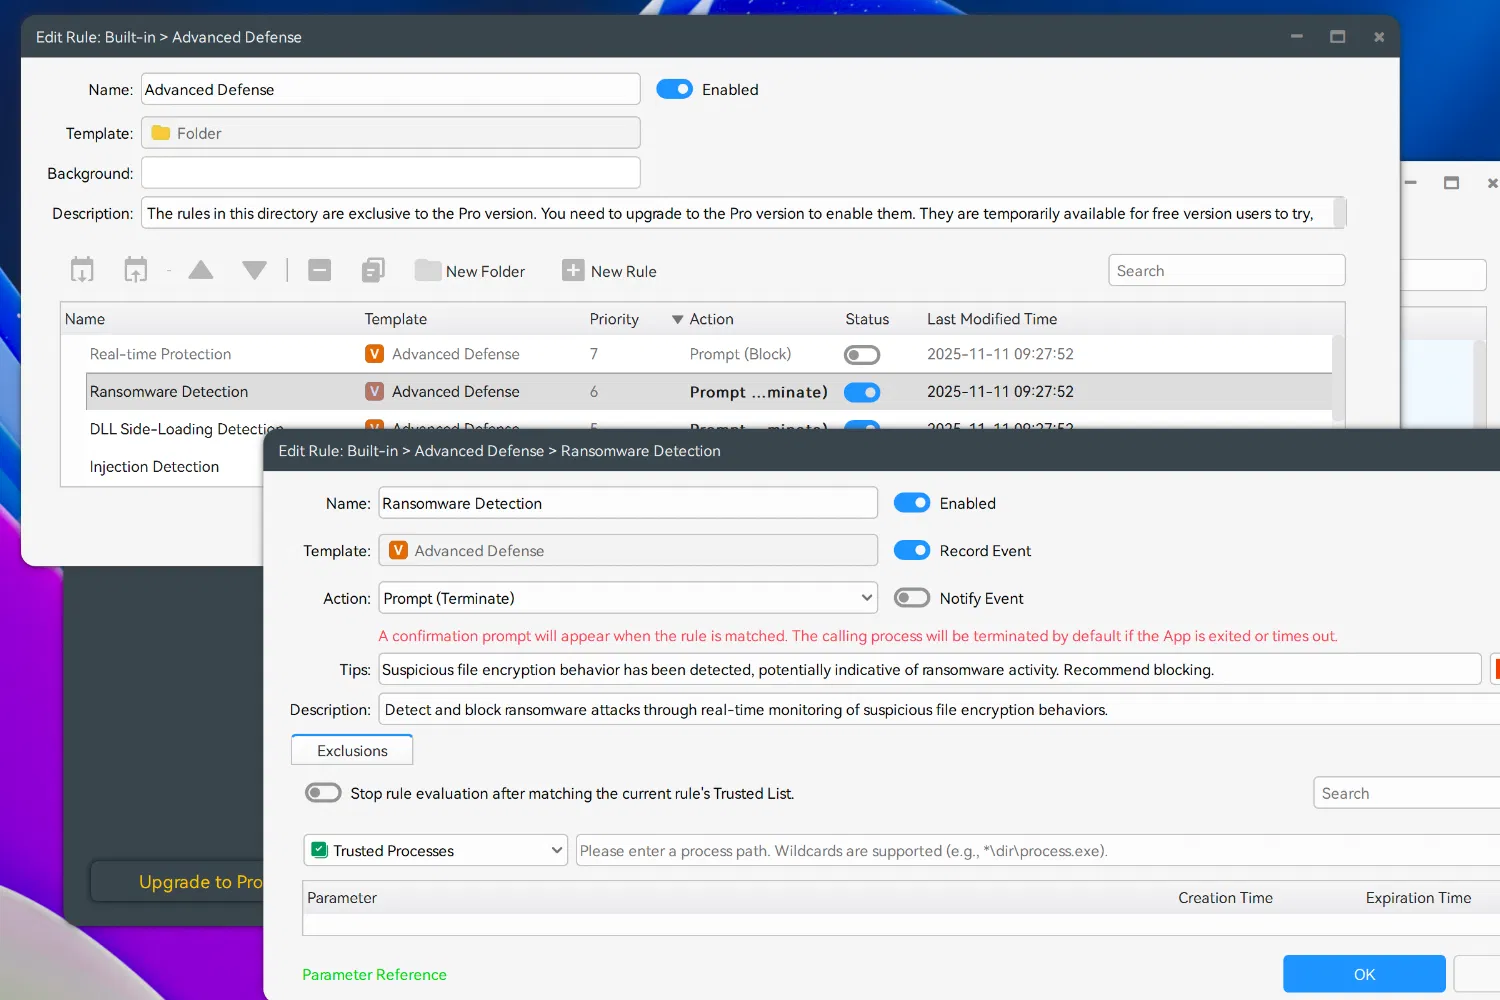Click the Name field containing Ransomware Detection
1500x1000 pixels.
coord(628,503)
